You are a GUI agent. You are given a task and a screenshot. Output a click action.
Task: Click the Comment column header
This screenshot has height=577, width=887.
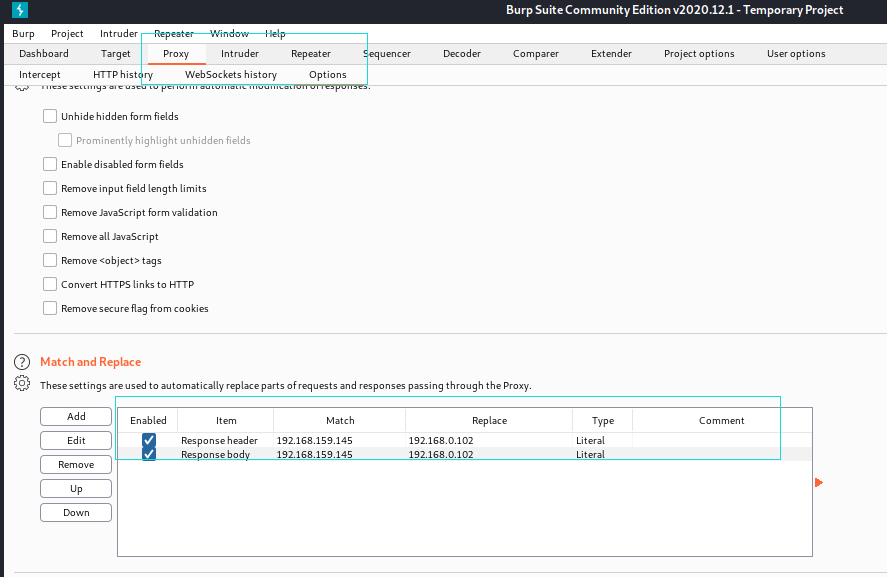[x=721, y=420]
